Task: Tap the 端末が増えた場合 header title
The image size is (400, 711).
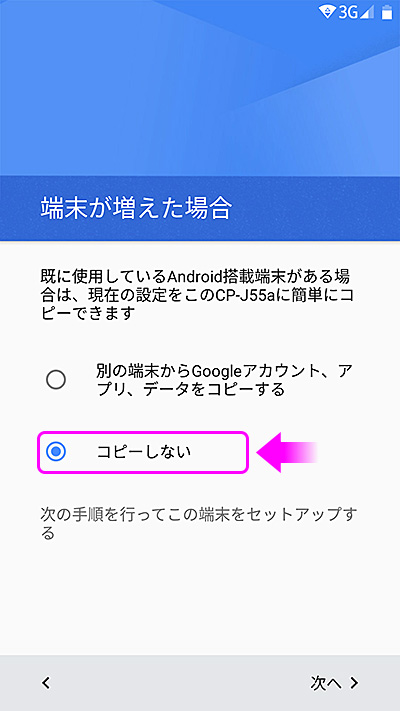Action: click(136, 208)
